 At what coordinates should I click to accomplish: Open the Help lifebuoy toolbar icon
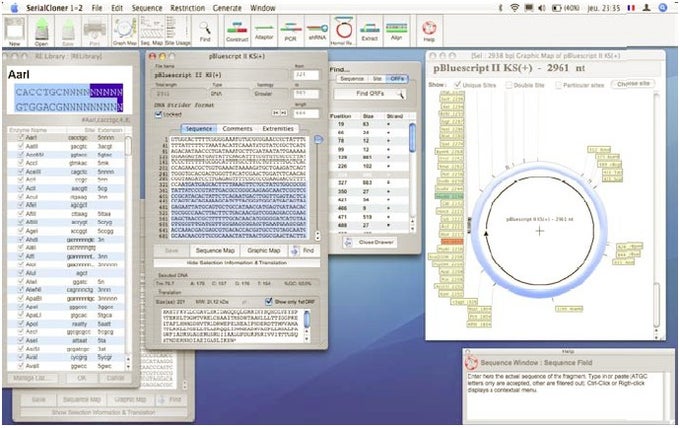pyautogui.click(x=429, y=31)
